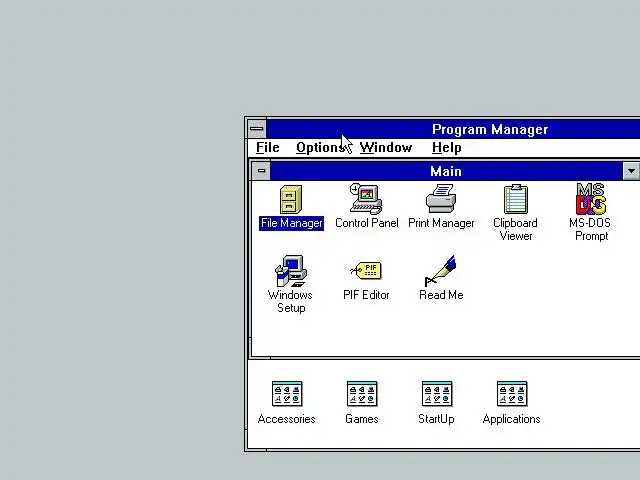Viewport: 640px width, 480px height.
Task: Click the 'Print Manager' label text
Action: (x=441, y=223)
